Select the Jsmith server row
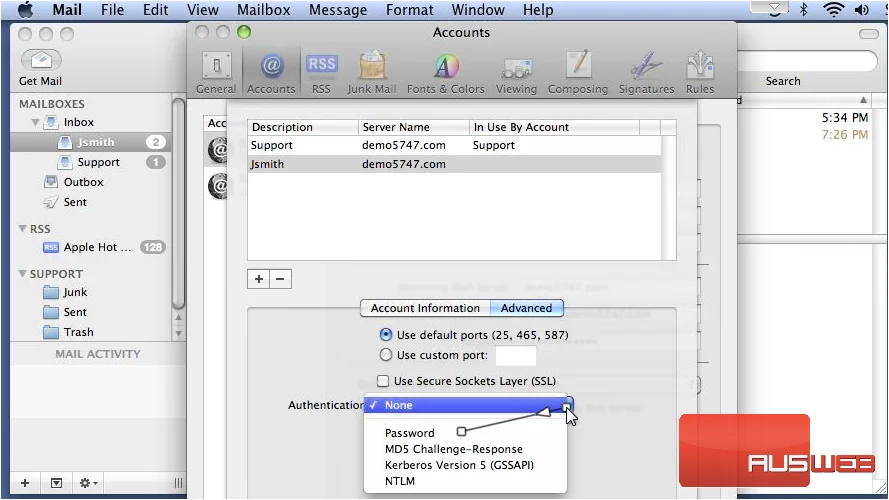Image resolution: width=889 pixels, height=500 pixels. [454, 164]
